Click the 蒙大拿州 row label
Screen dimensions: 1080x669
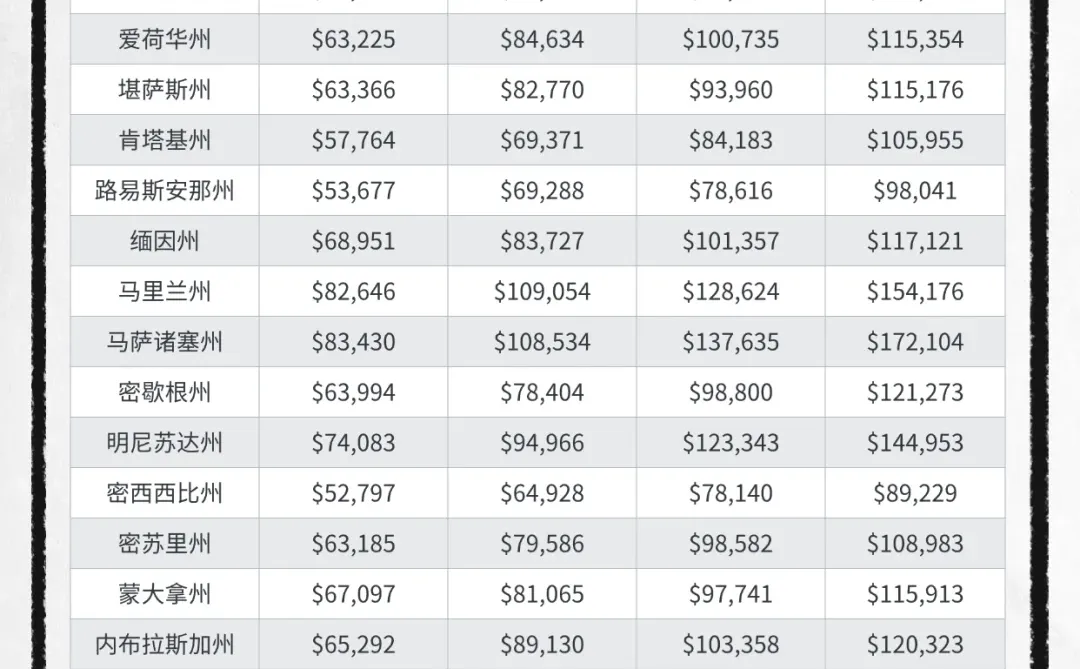[165, 594]
